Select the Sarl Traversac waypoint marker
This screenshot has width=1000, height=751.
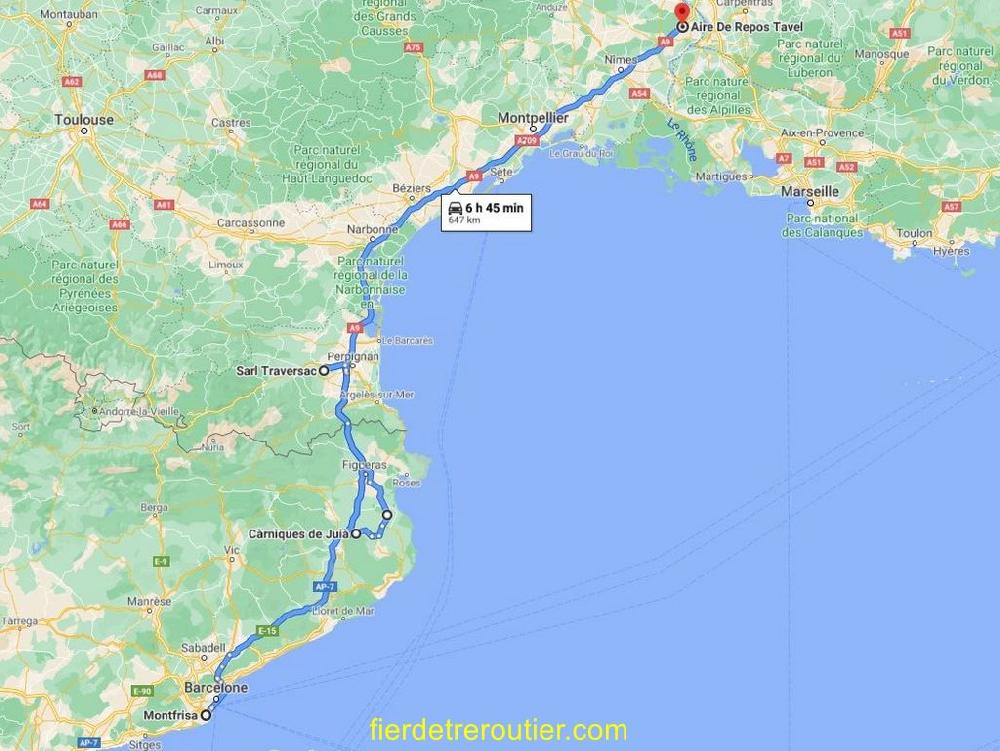(324, 370)
